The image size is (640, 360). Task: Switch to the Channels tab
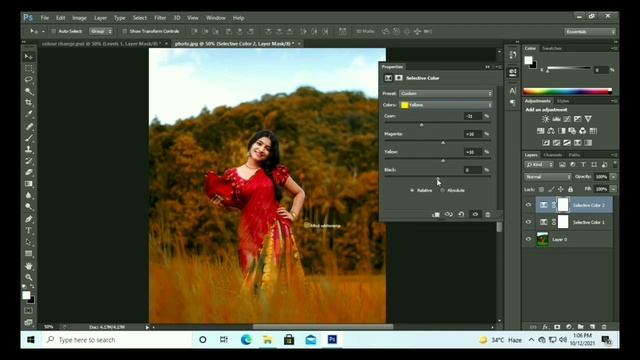553,155
